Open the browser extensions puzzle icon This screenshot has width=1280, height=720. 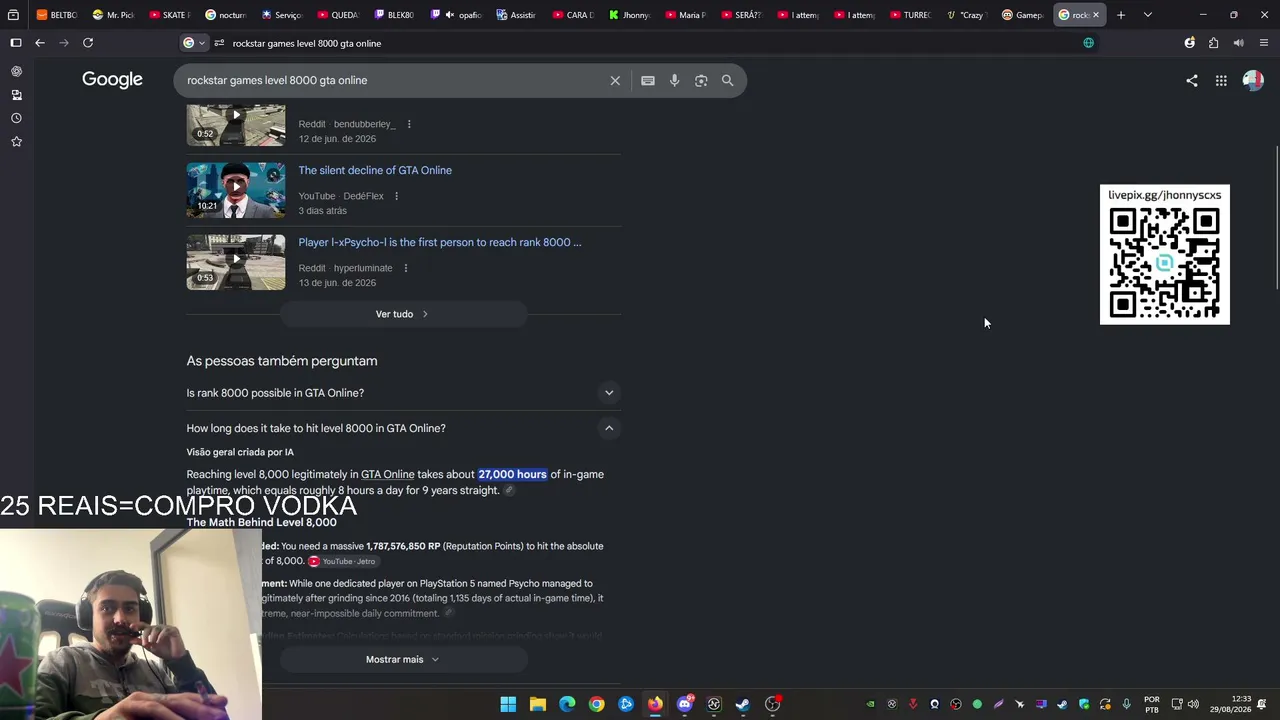(1213, 43)
